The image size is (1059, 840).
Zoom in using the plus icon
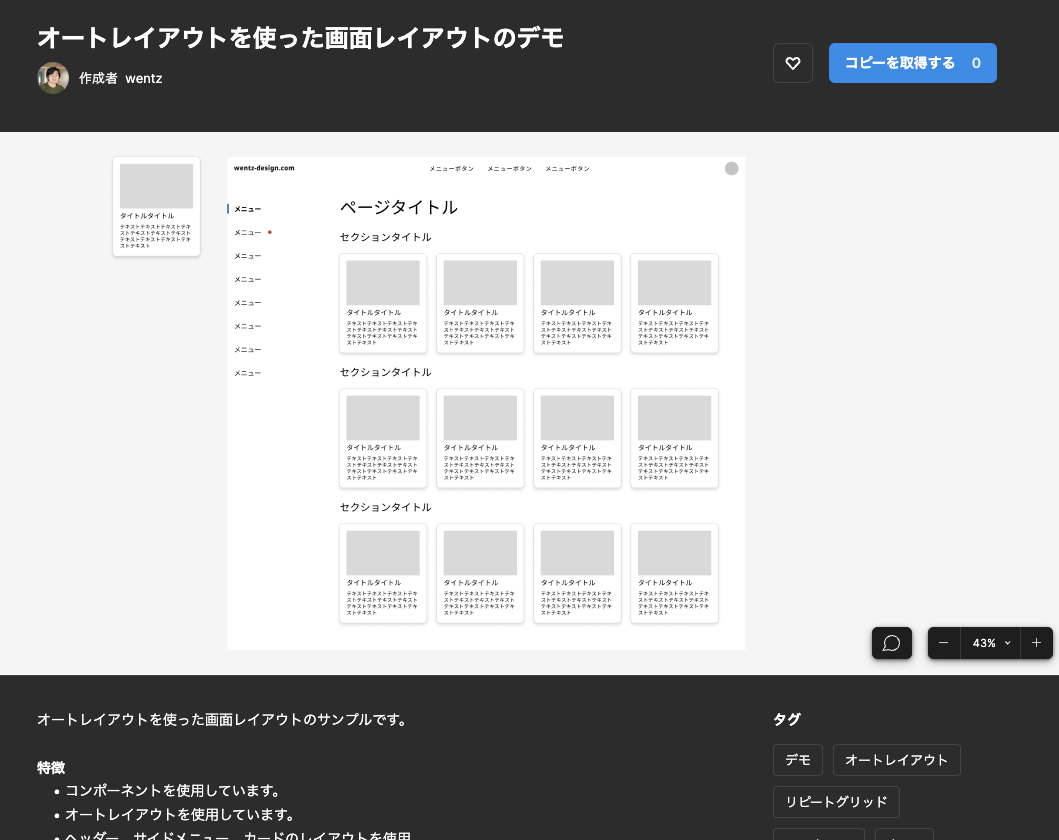(1036, 643)
